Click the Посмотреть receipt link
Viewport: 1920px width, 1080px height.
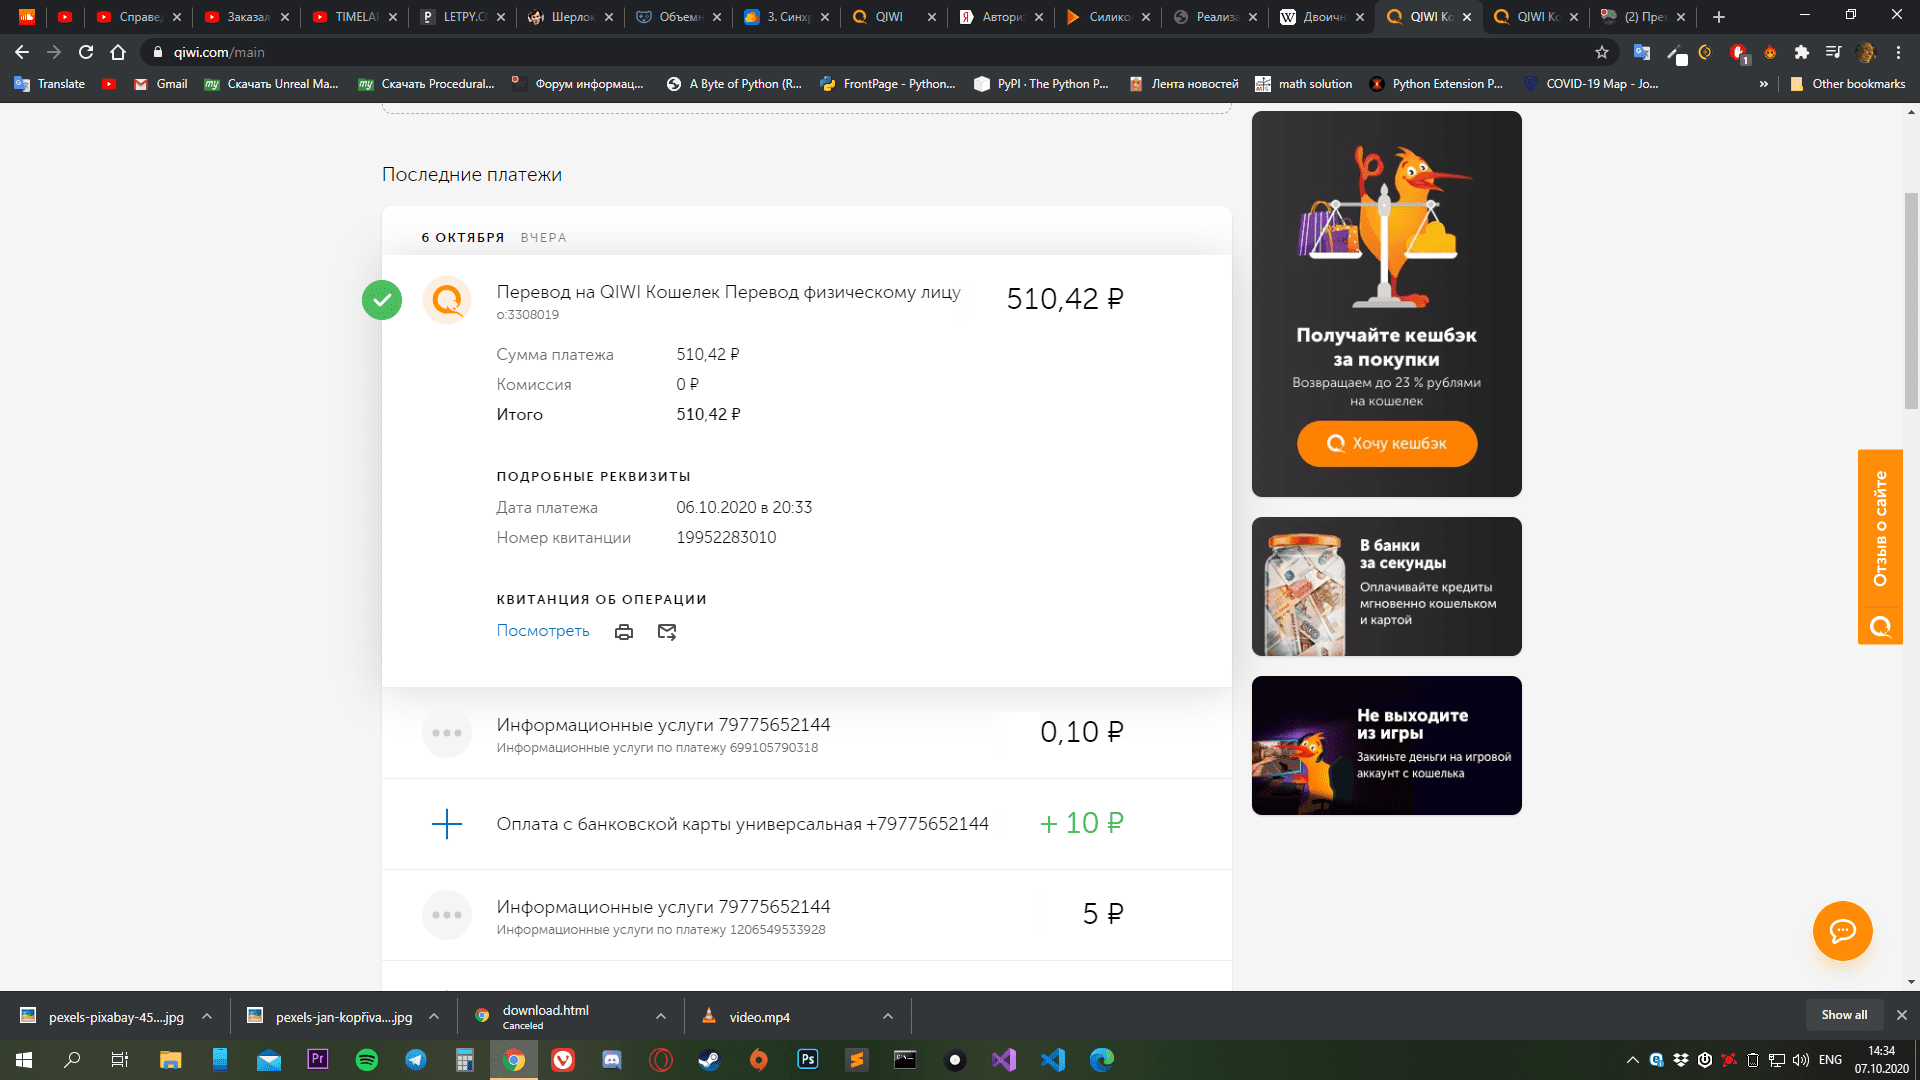tap(543, 631)
